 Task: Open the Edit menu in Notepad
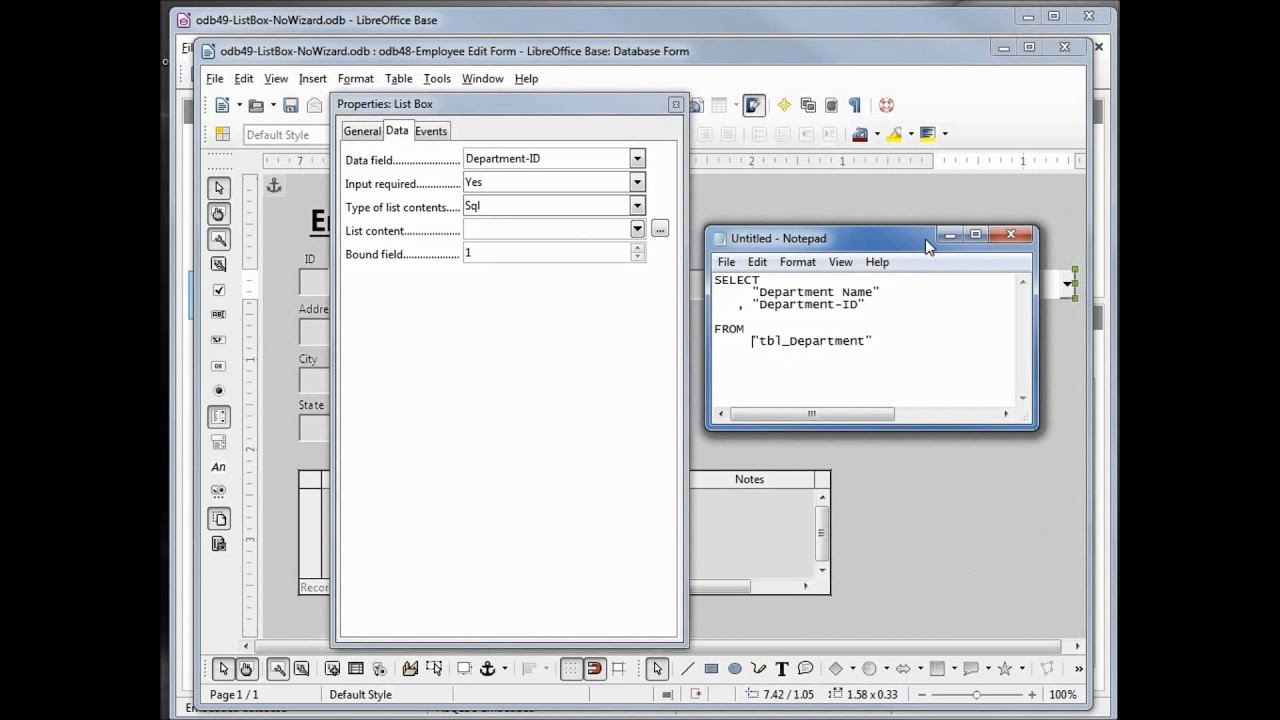coord(757,262)
